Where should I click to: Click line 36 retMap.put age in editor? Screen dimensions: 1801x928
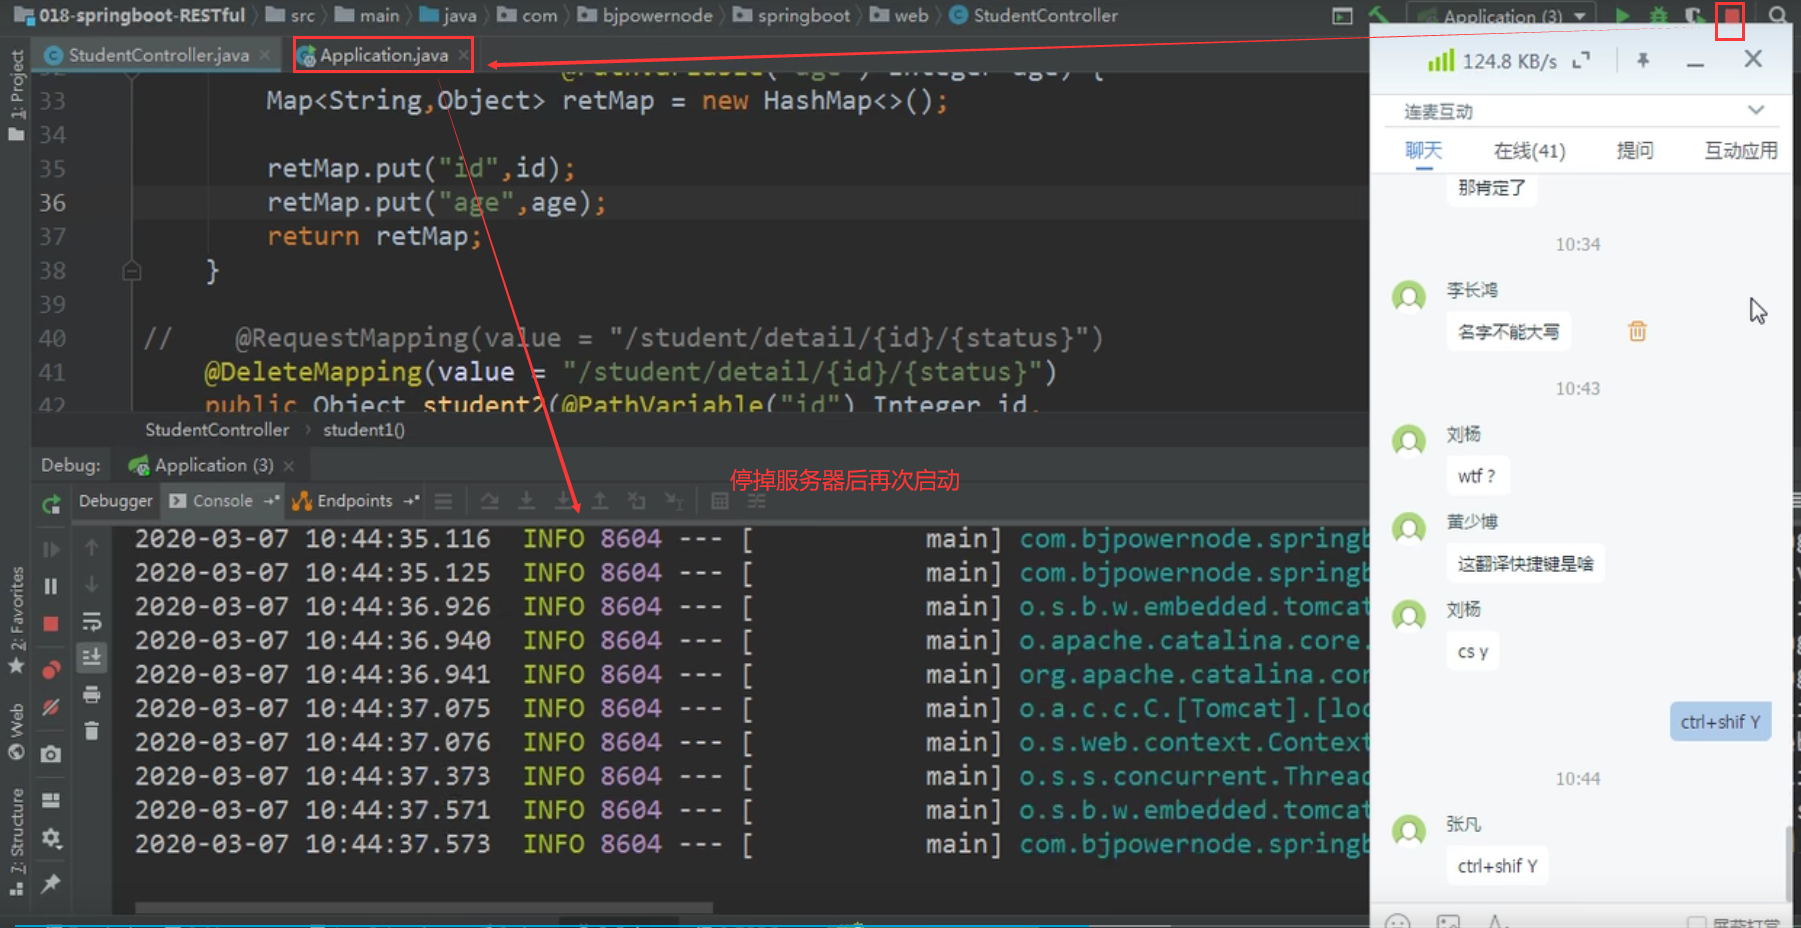click(x=436, y=203)
